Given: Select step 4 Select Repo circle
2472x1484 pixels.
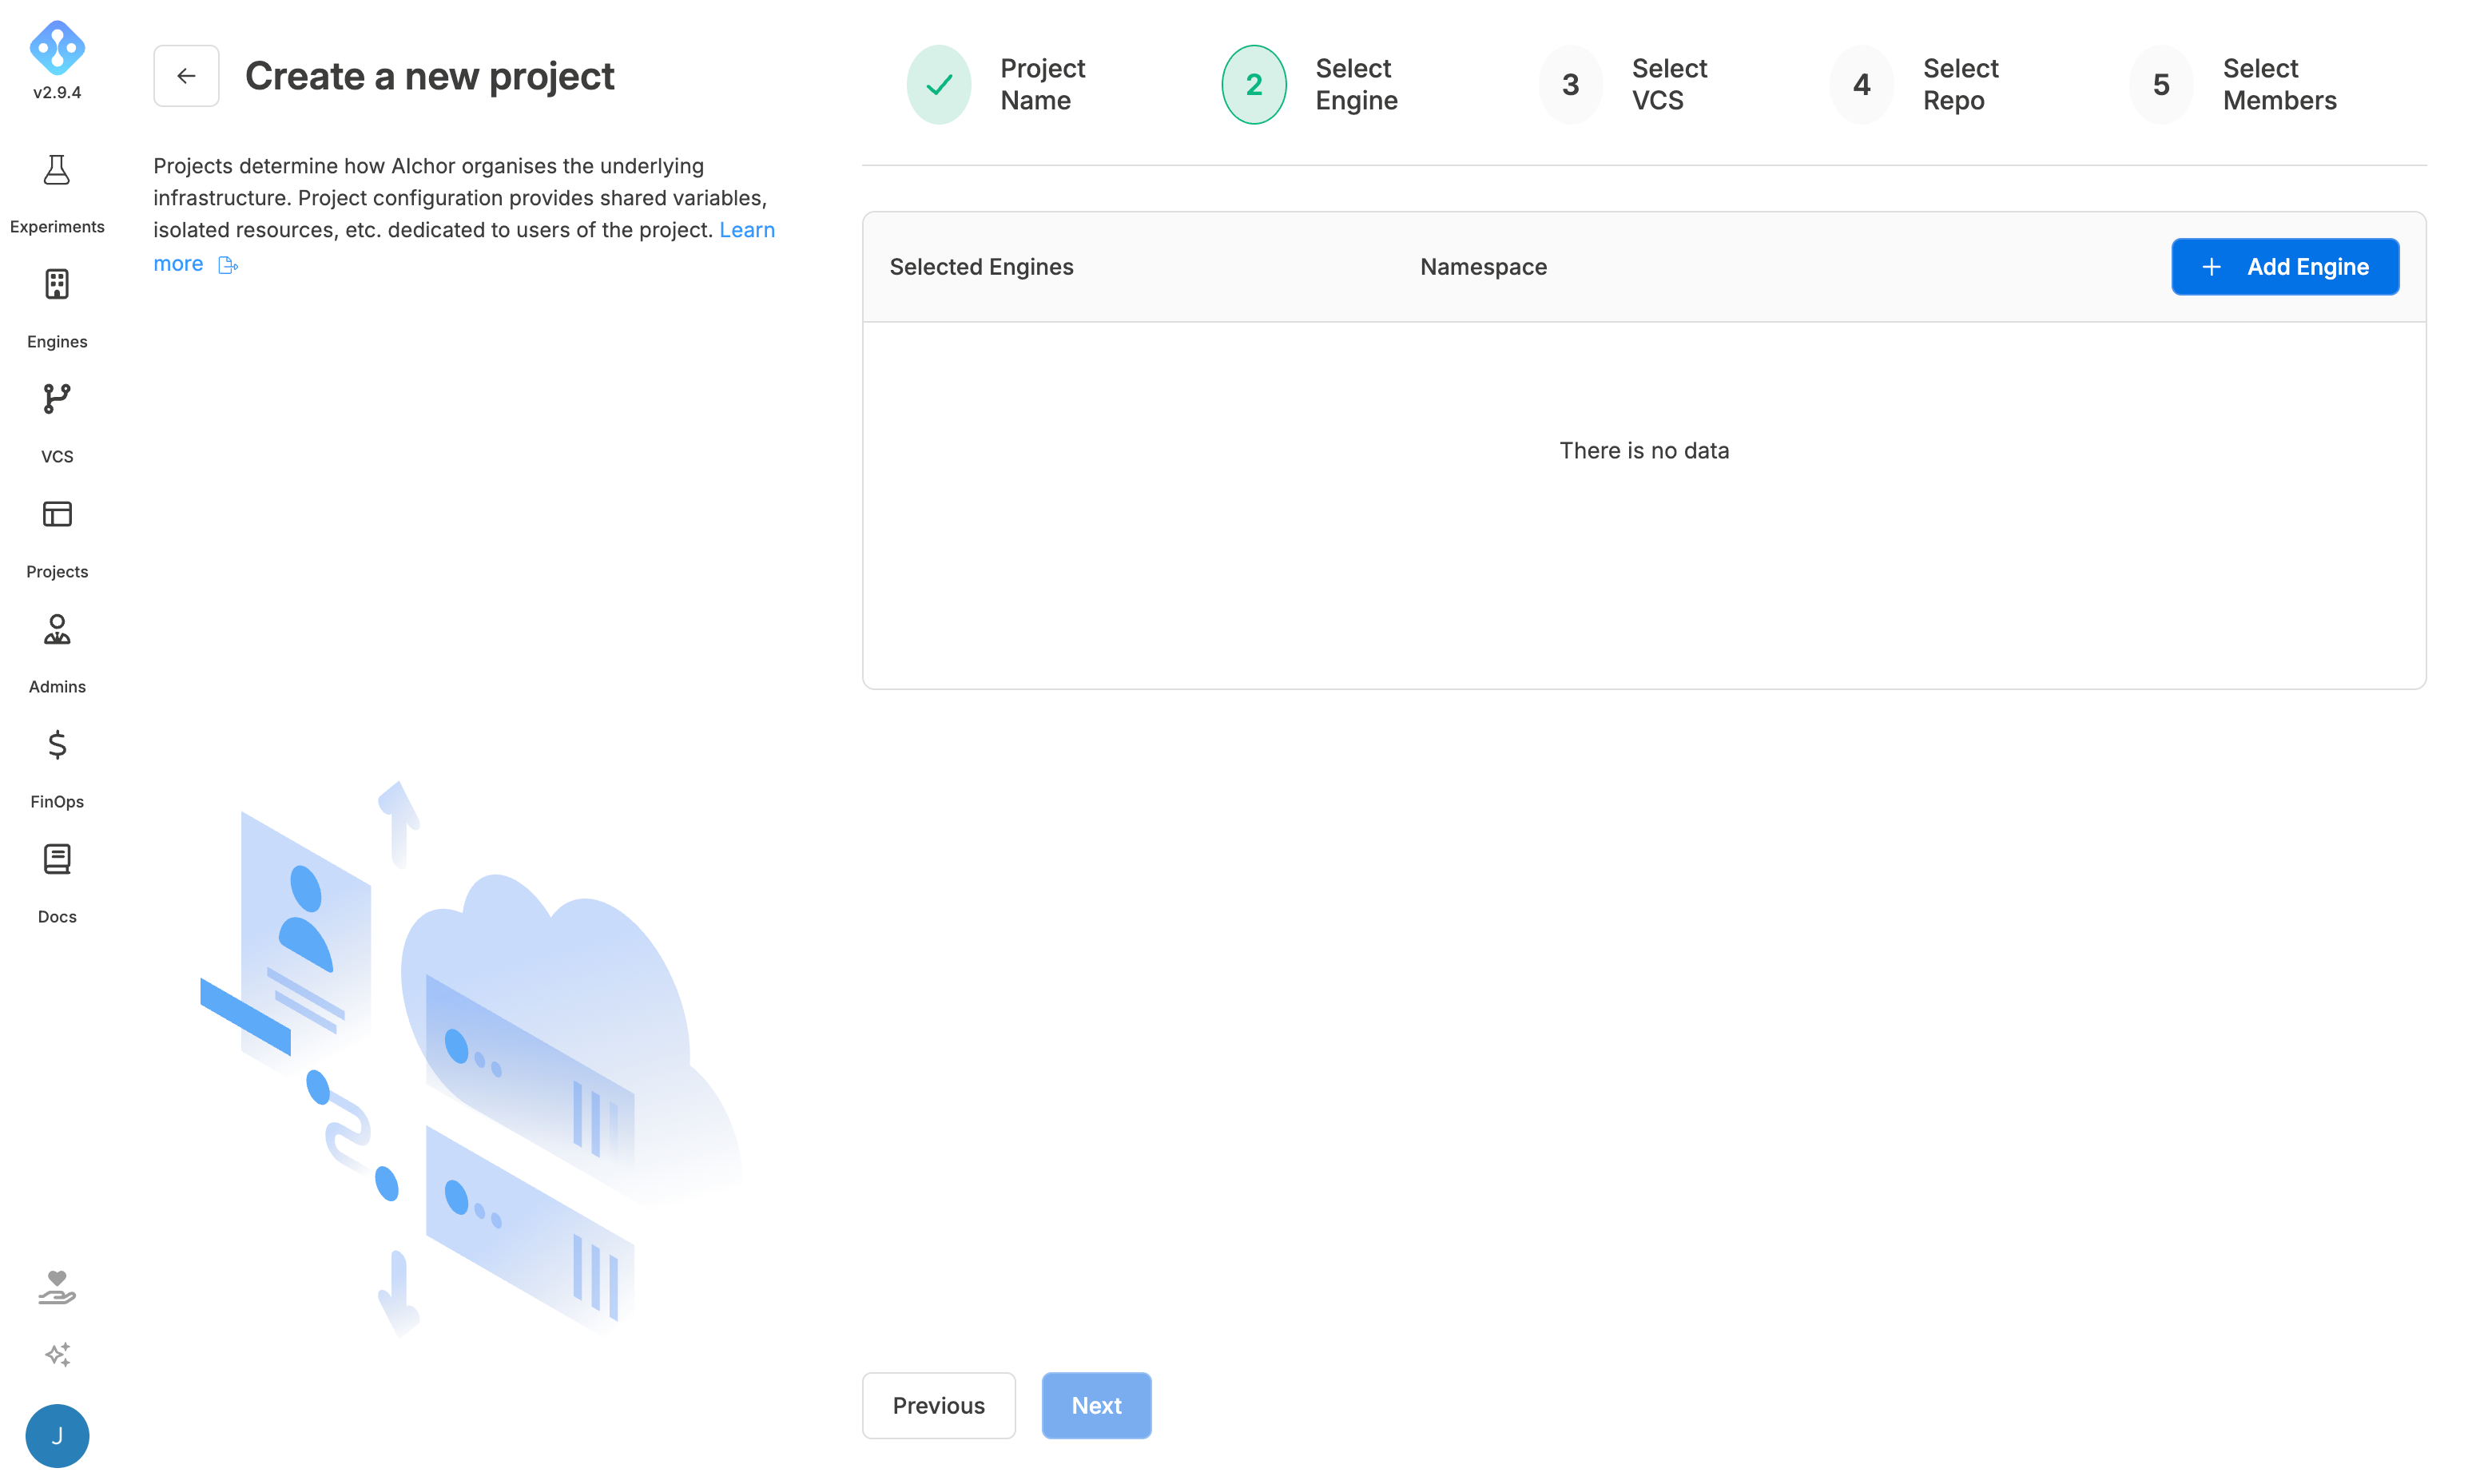Looking at the screenshot, I should [1862, 84].
